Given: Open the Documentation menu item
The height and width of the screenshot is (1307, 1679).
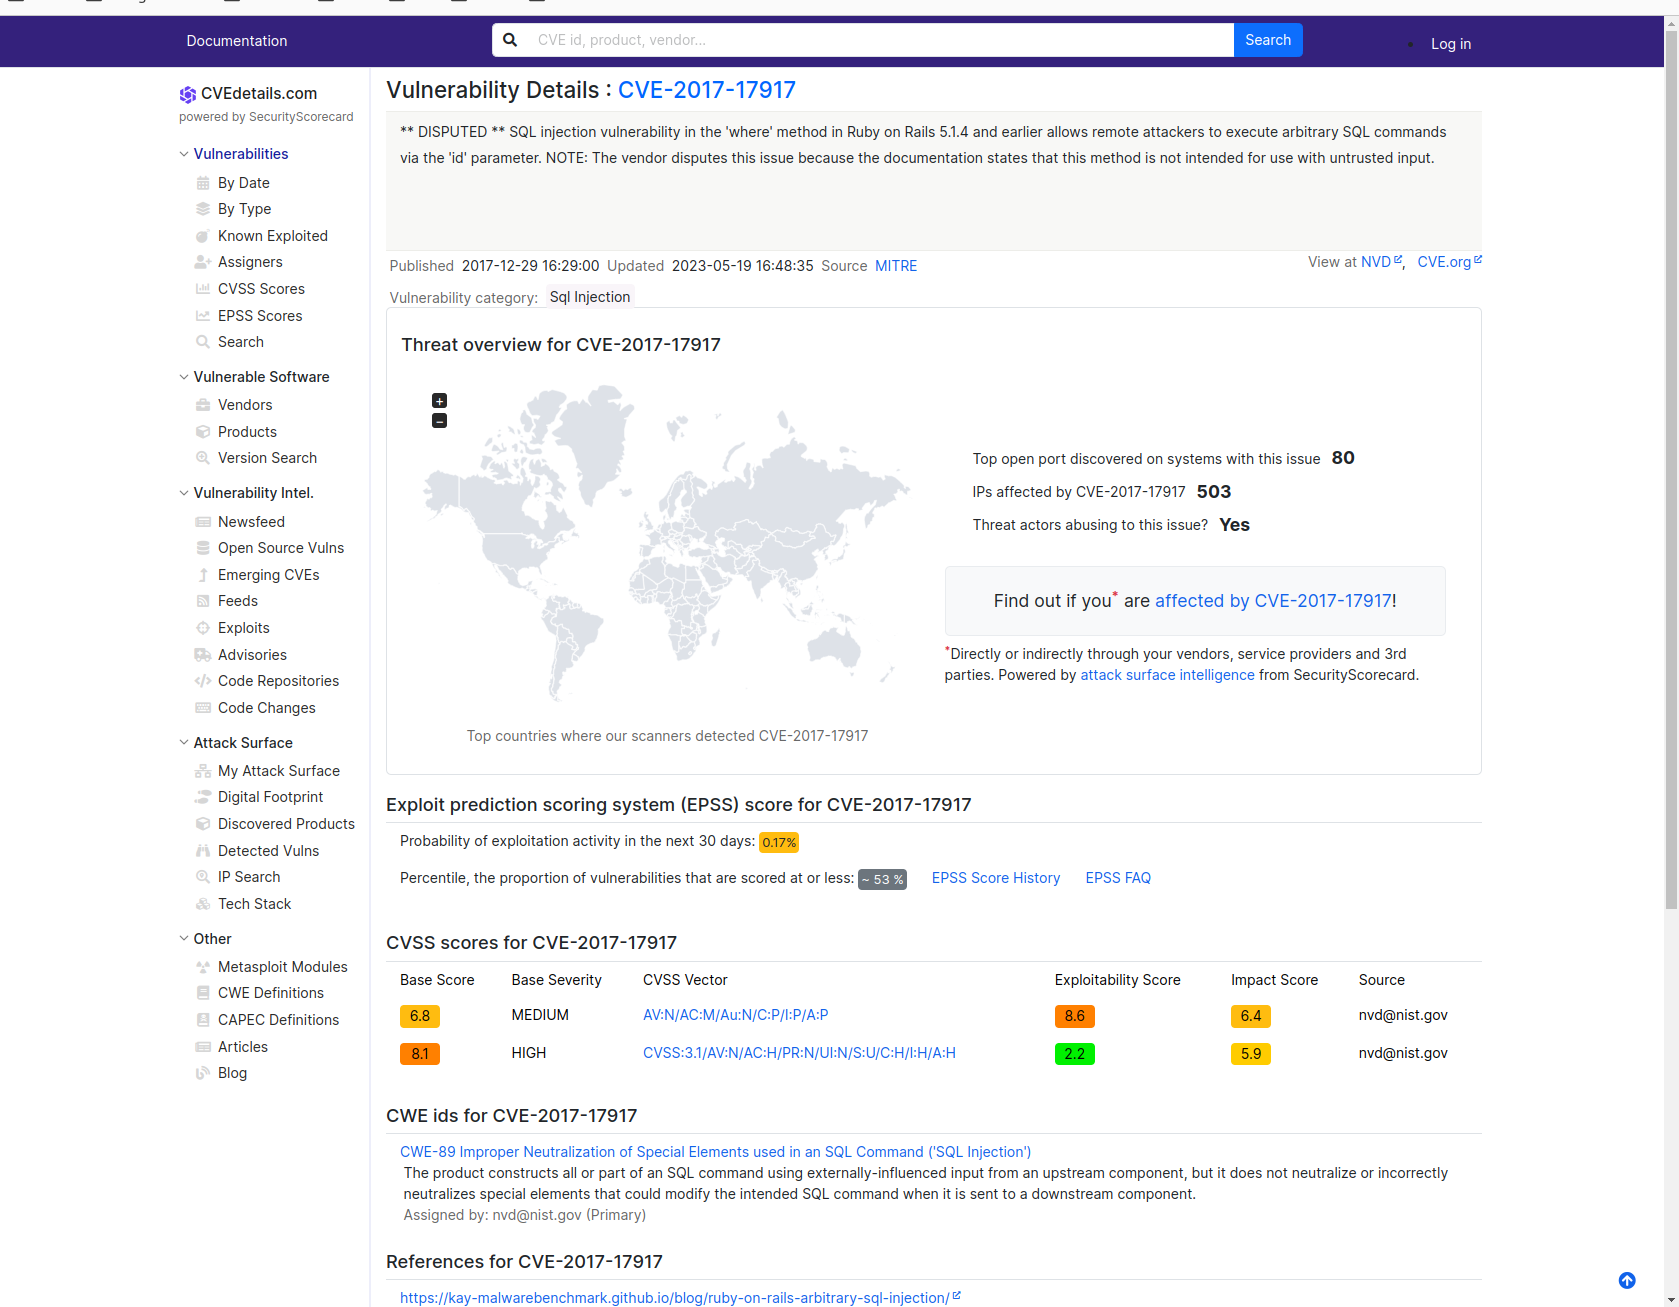Looking at the screenshot, I should pos(237,41).
